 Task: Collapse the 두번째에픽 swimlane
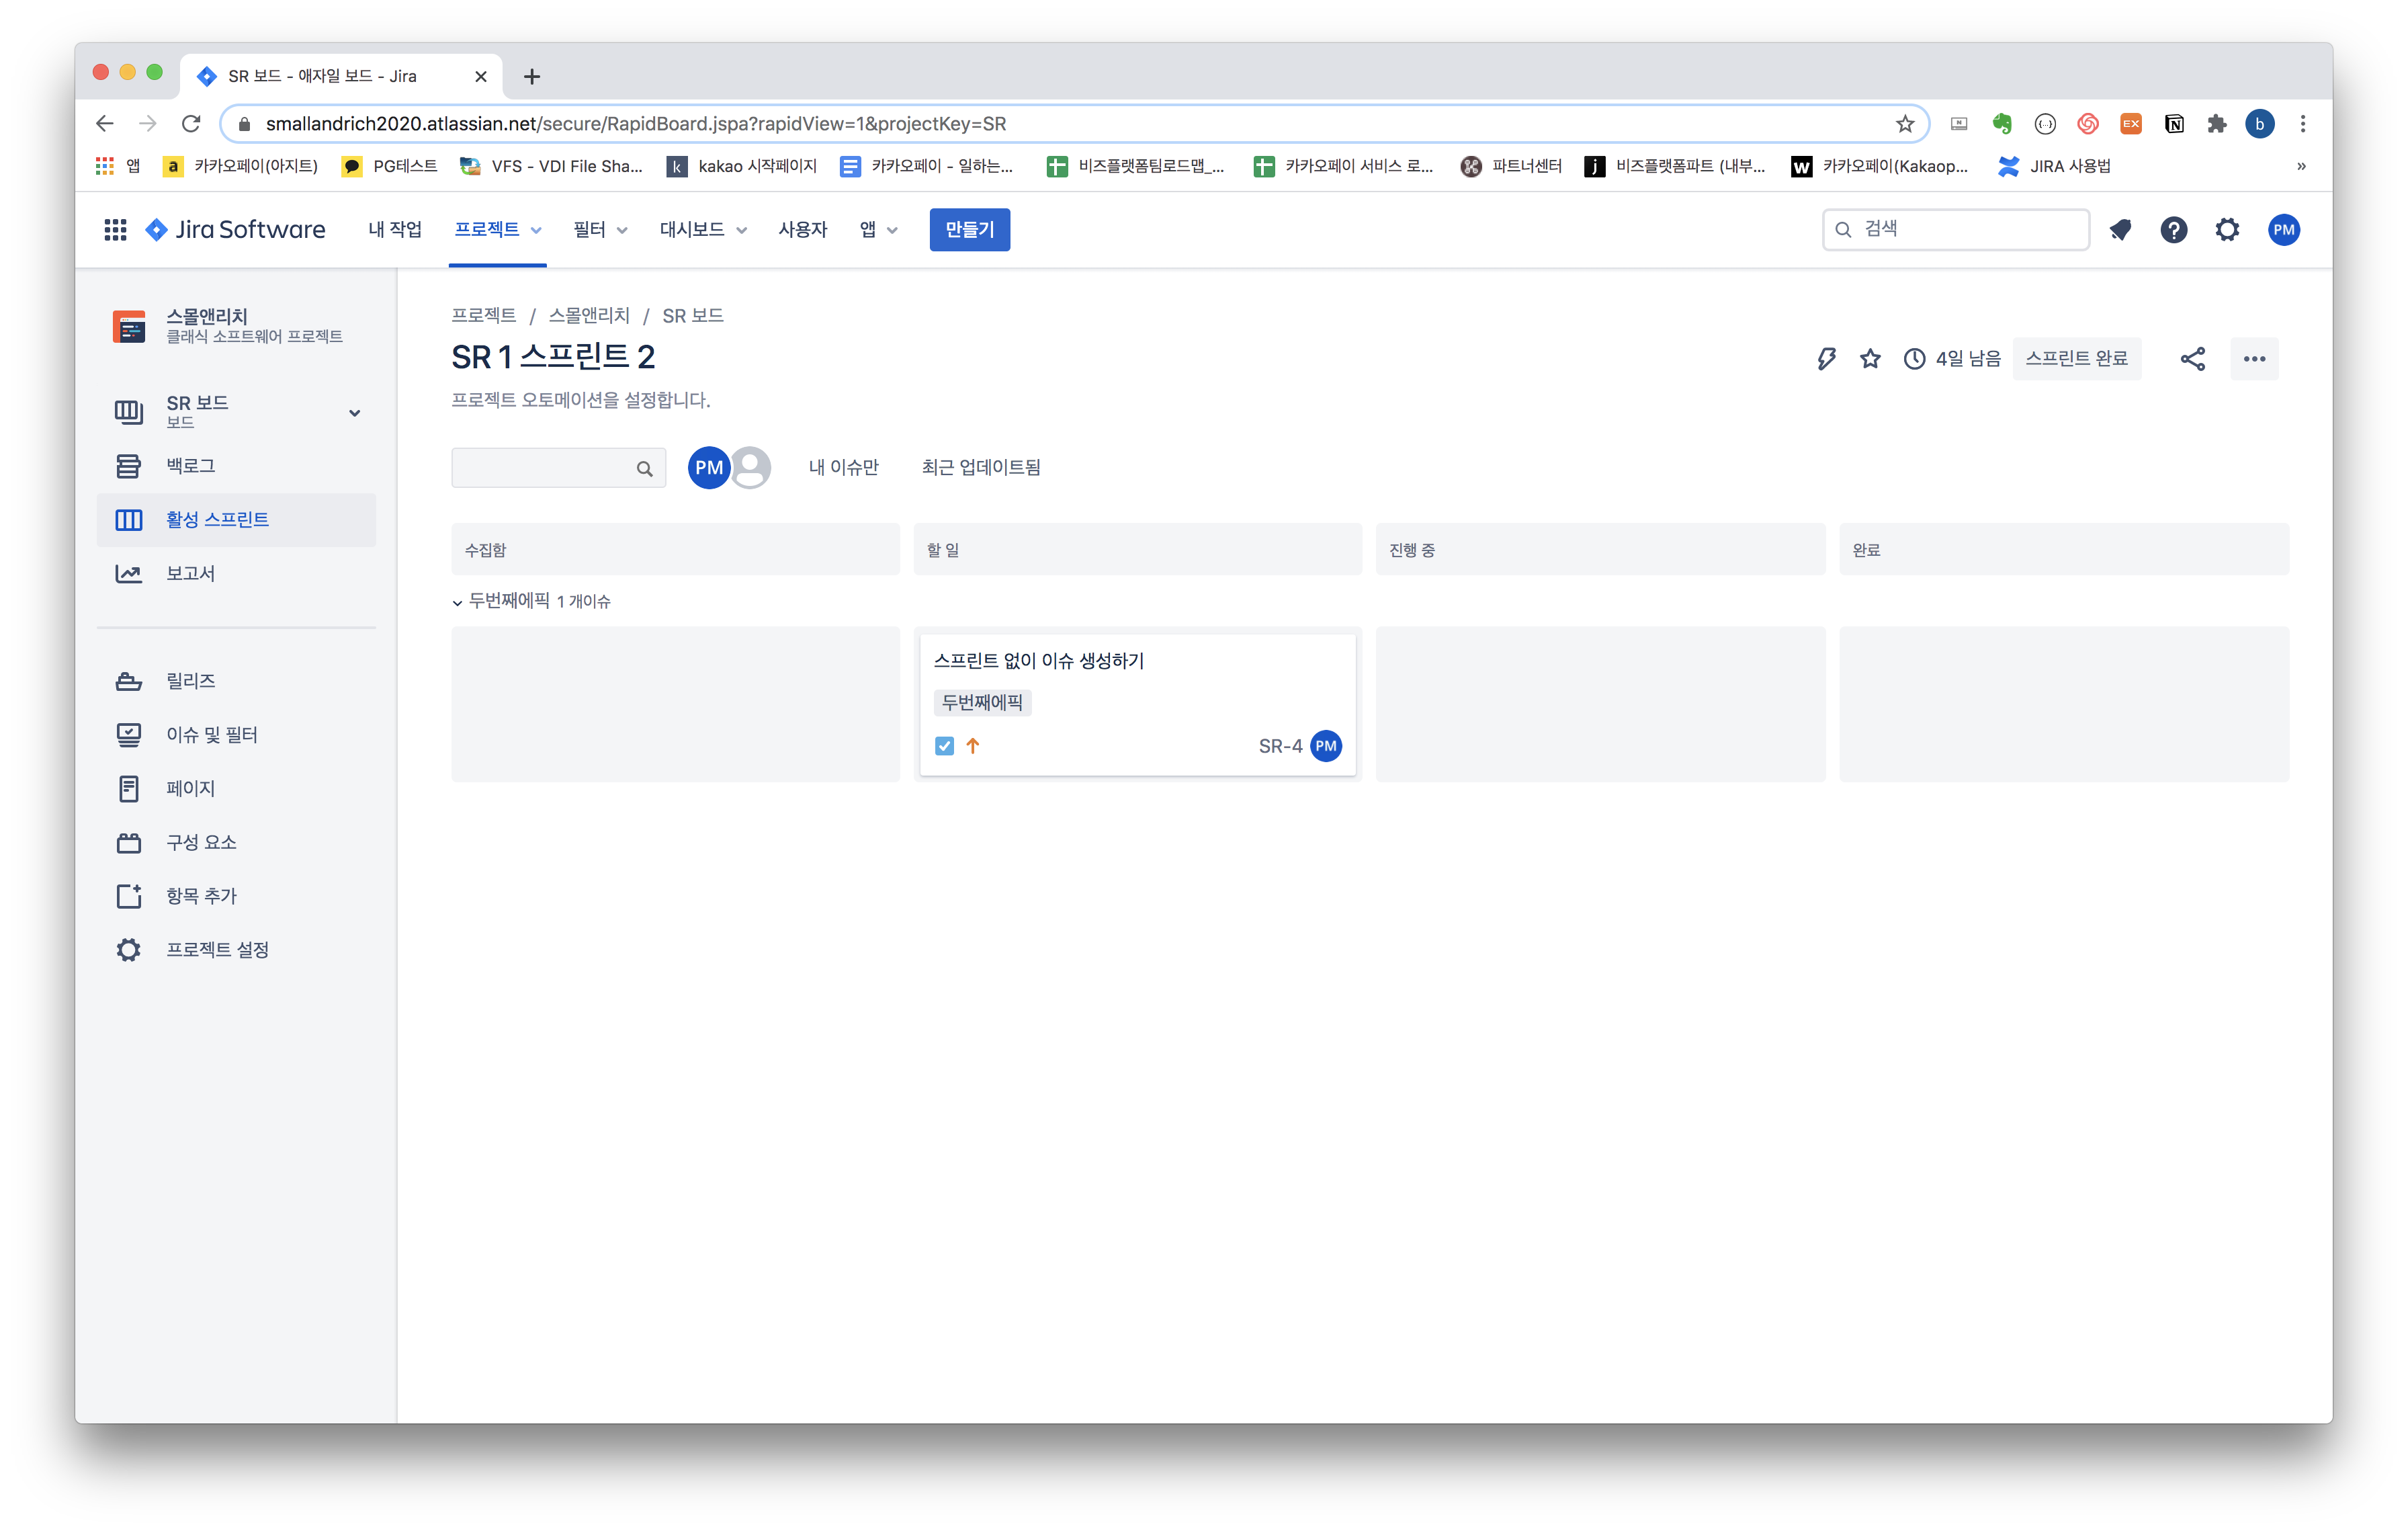[x=458, y=602]
